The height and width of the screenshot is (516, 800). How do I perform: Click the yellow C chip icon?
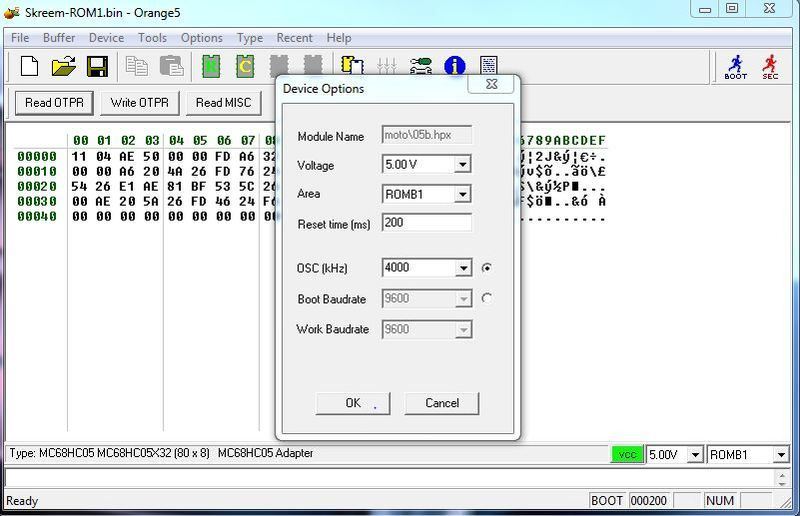(x=245, y=67)
